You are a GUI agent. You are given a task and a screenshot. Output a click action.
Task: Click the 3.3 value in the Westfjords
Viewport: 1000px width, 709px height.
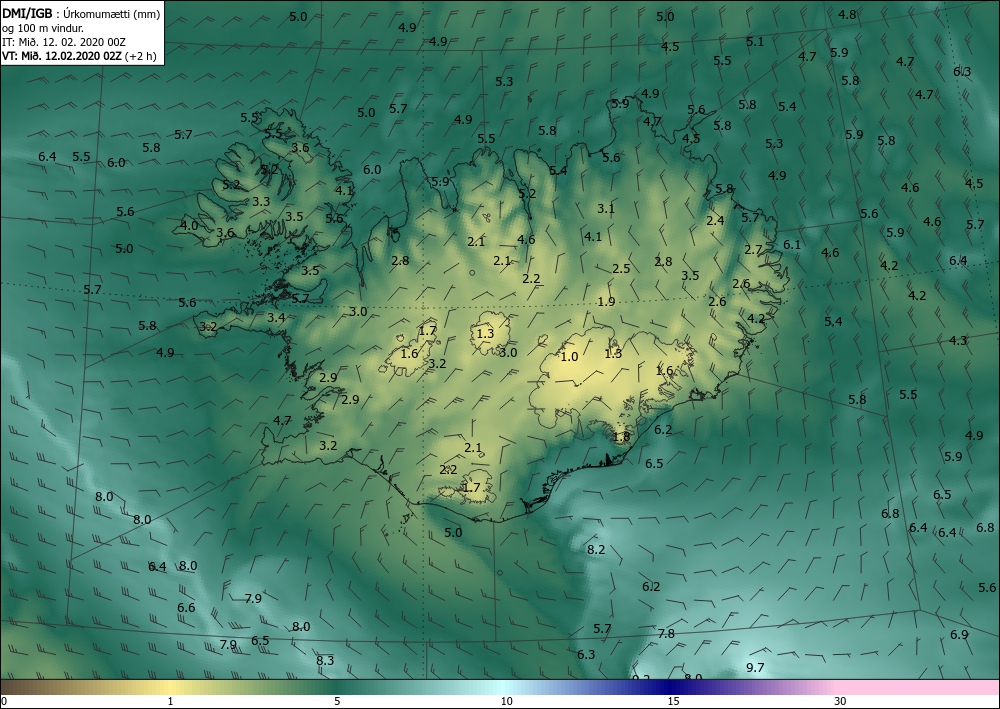pyautogui.click(x=261, y=202)
